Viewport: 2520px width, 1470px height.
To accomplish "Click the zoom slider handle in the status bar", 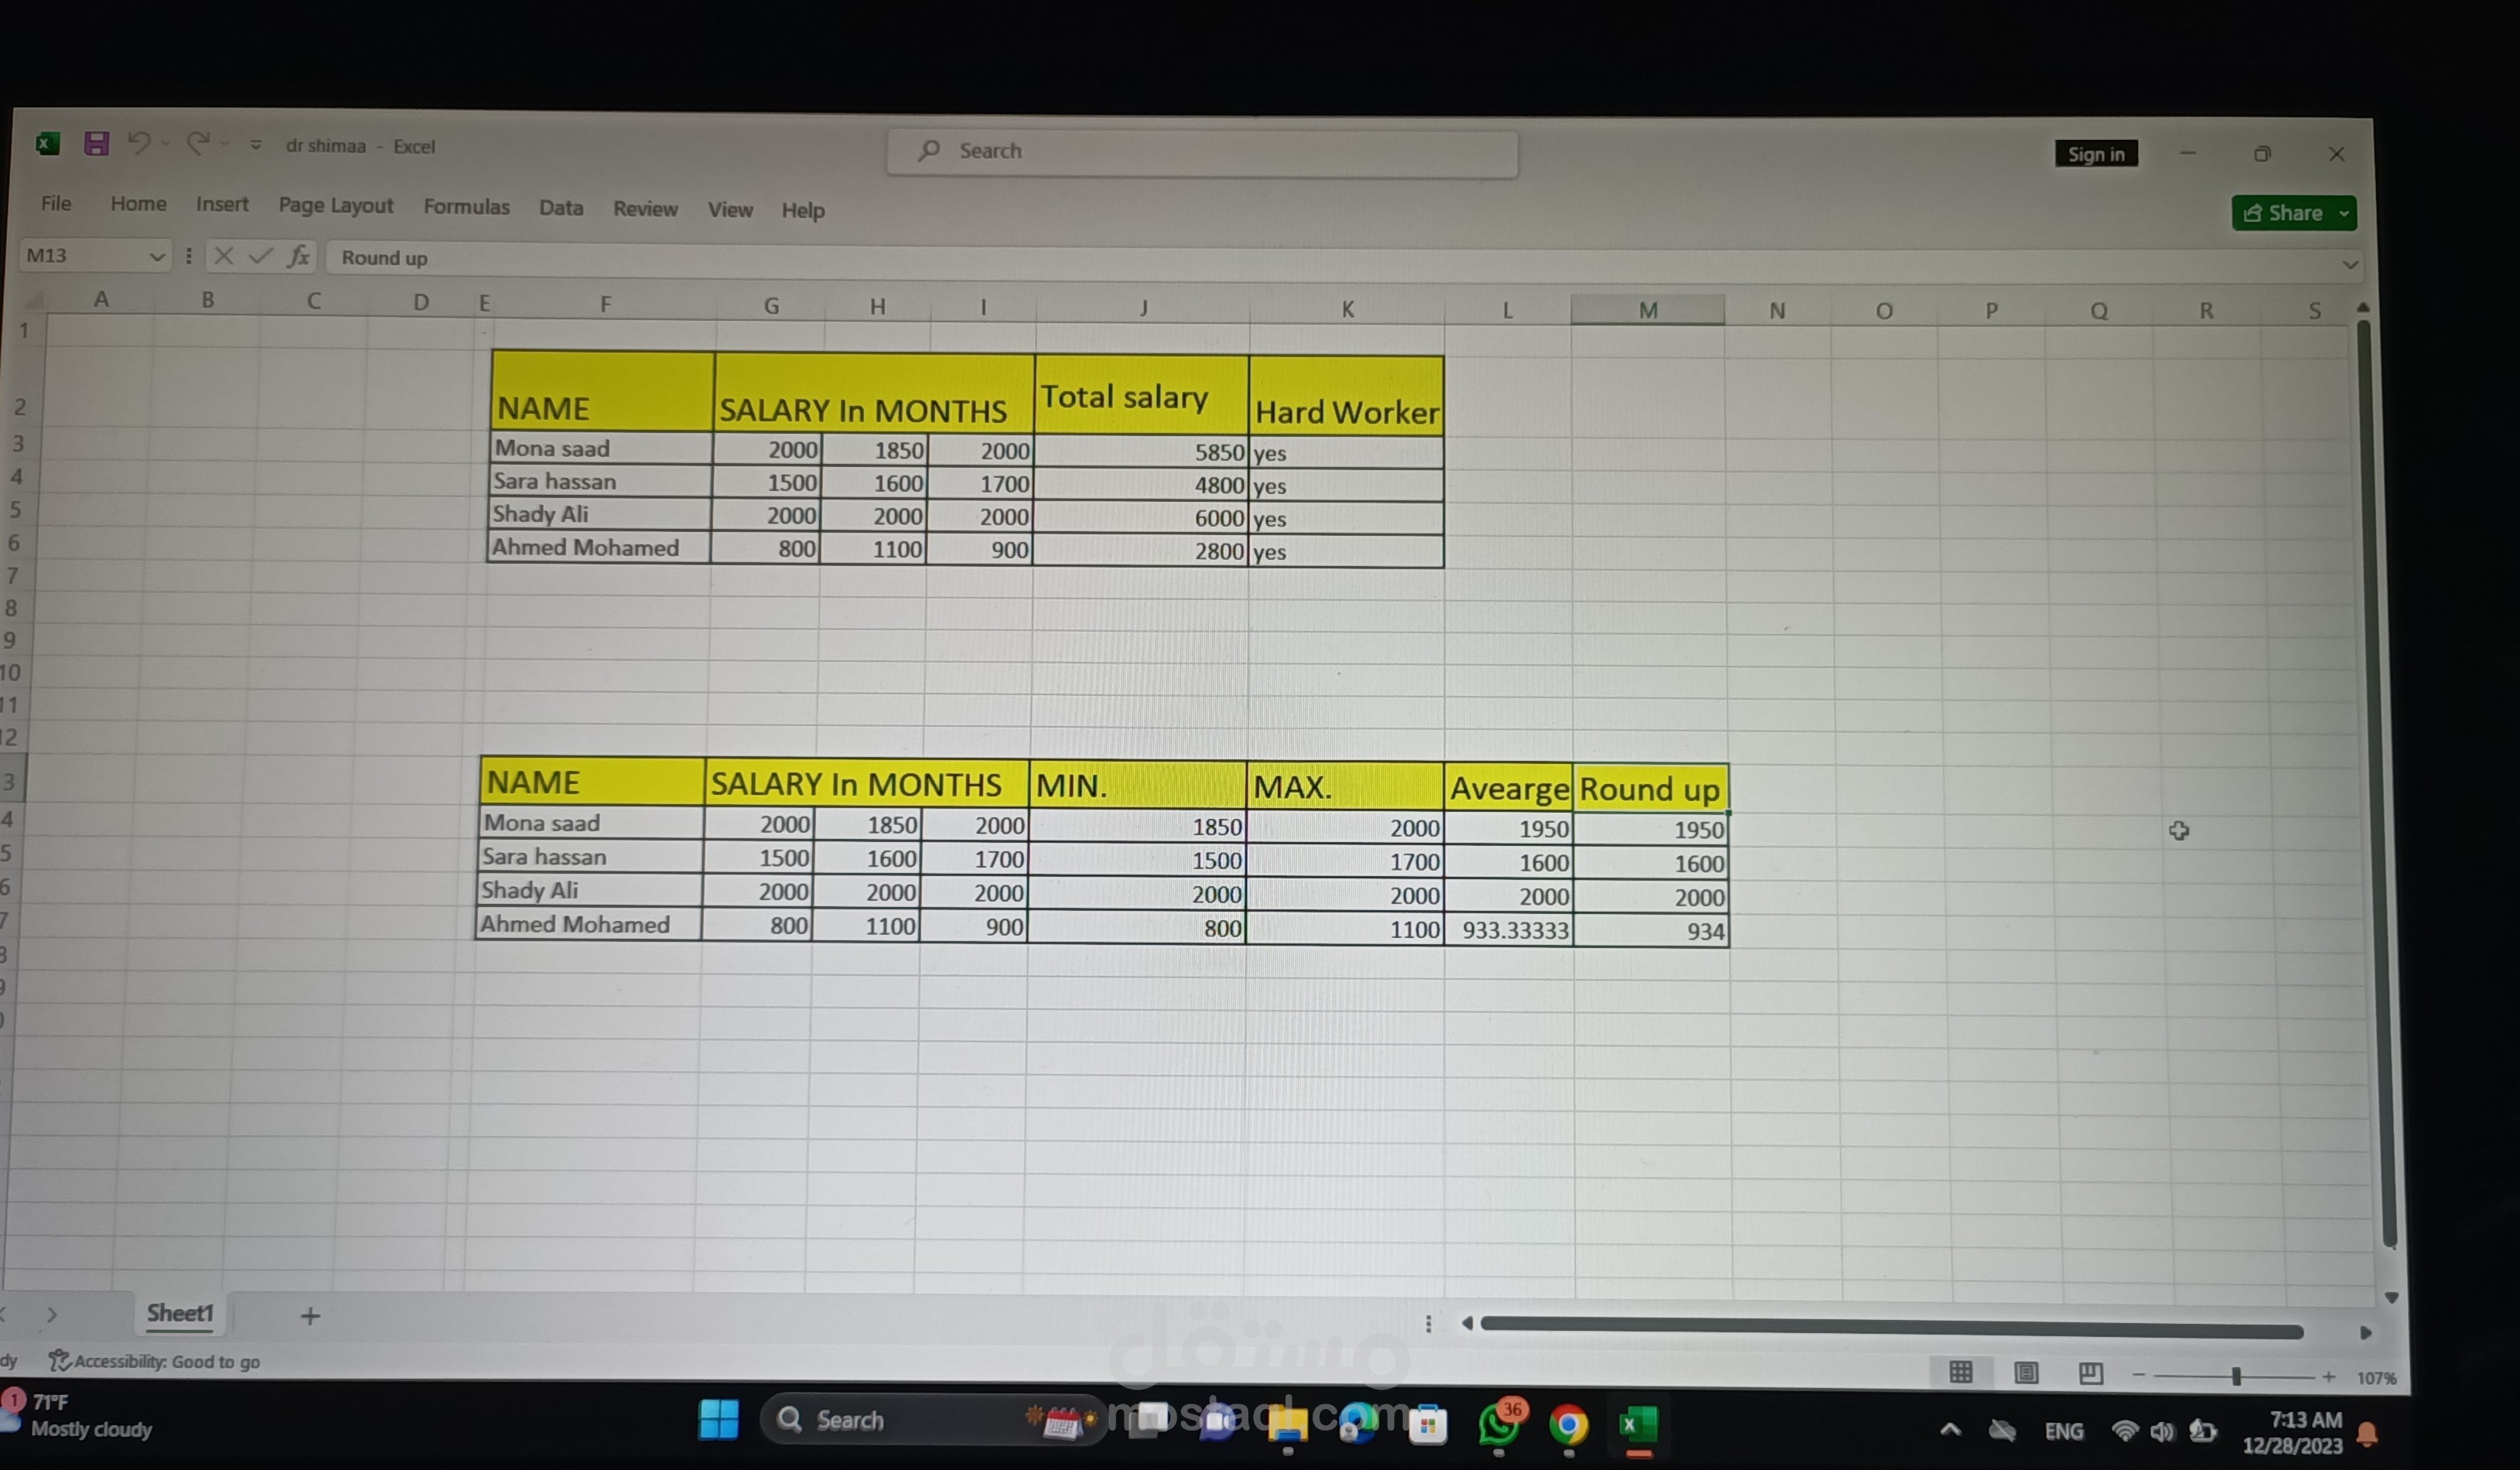I will (x=2236, y=1377).
